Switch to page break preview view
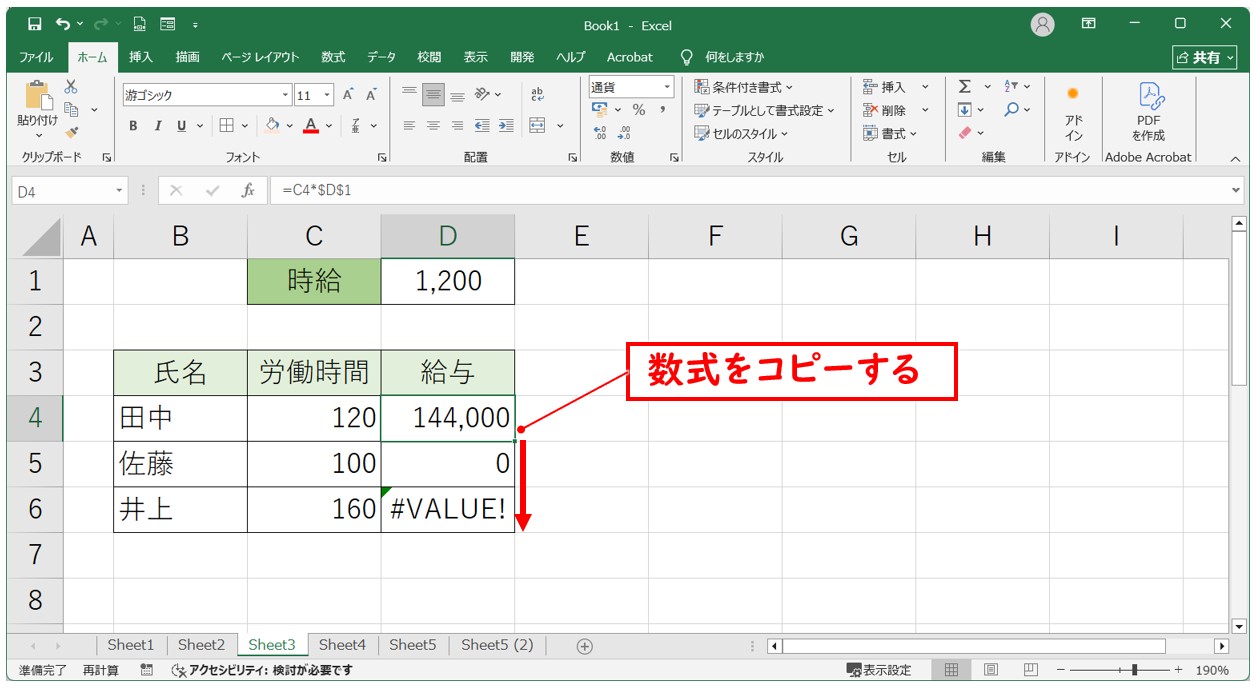Image resolution: width=1256 pixels, height=688 pixels. [1030, 670]
